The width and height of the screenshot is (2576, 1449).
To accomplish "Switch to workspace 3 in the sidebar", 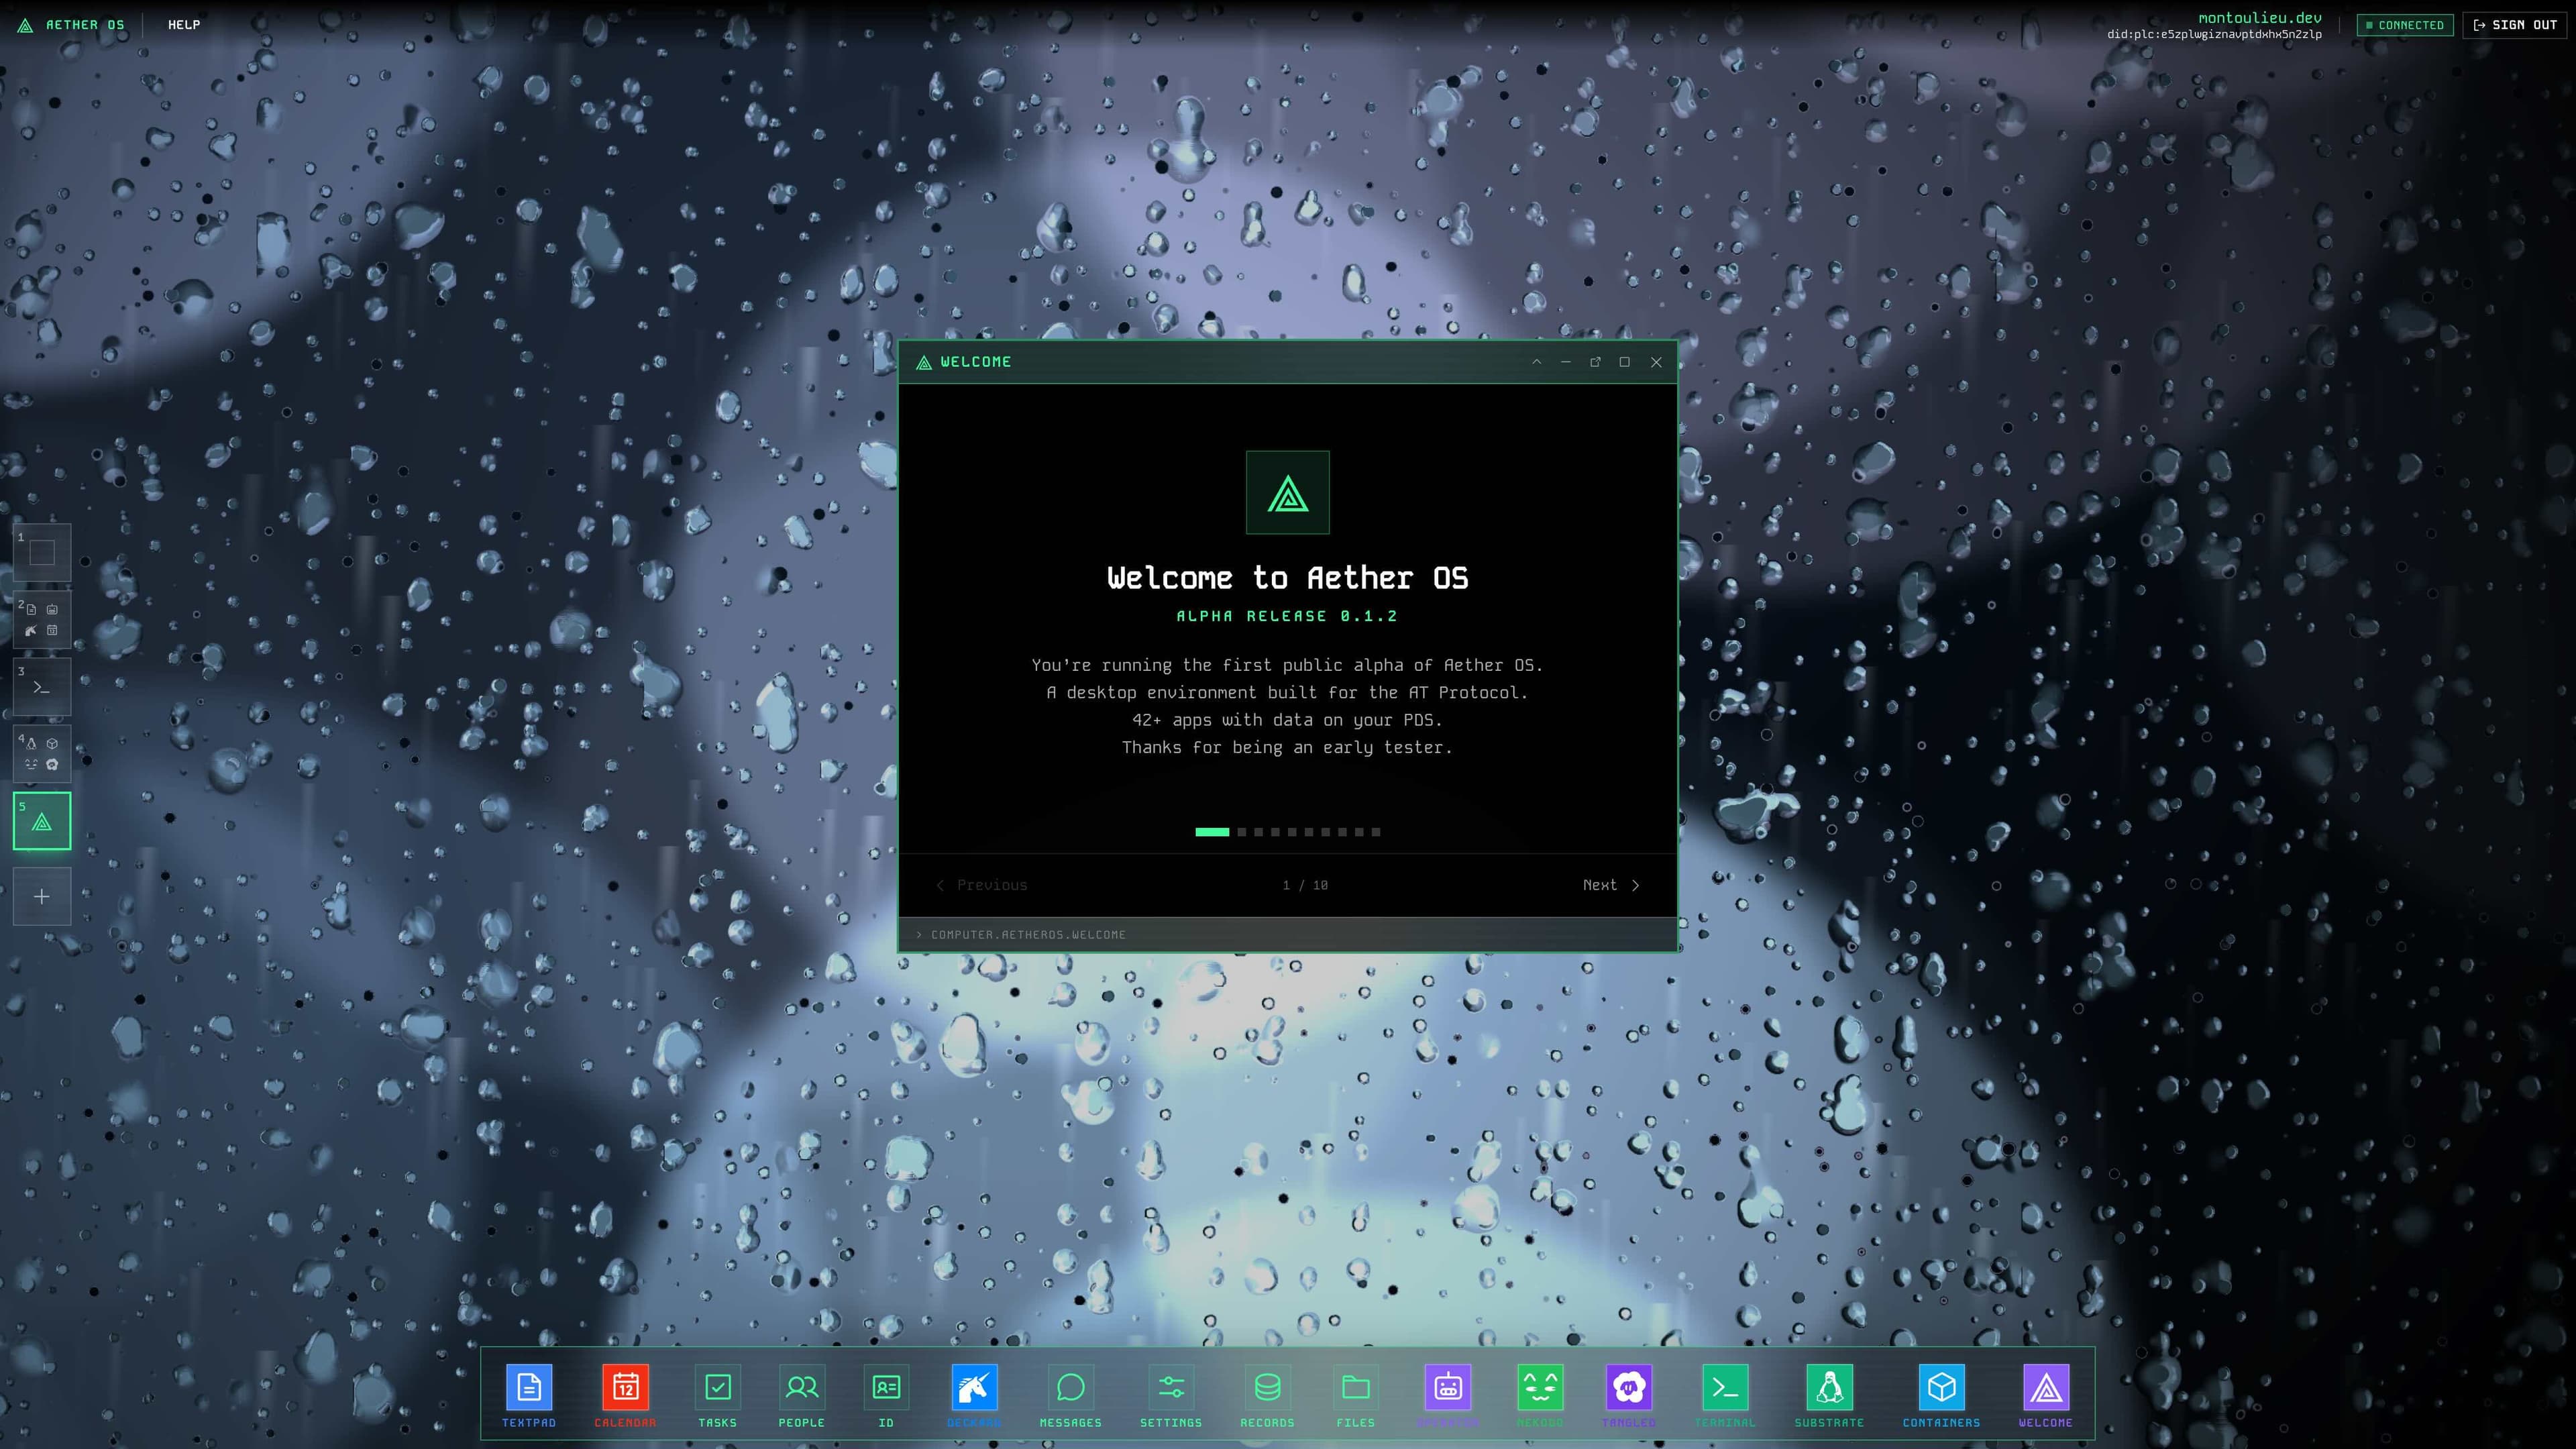I will (x=41, y=686).
